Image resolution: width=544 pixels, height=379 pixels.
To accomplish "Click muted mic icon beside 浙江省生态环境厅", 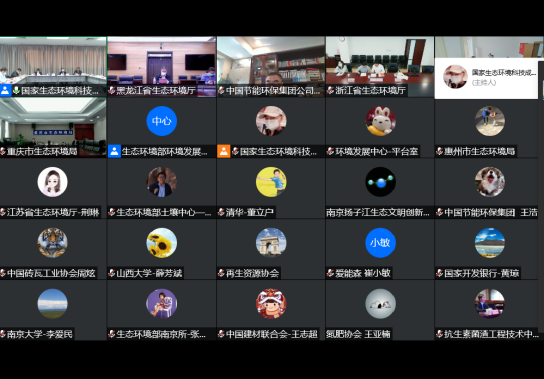I will tap(330, 91).
